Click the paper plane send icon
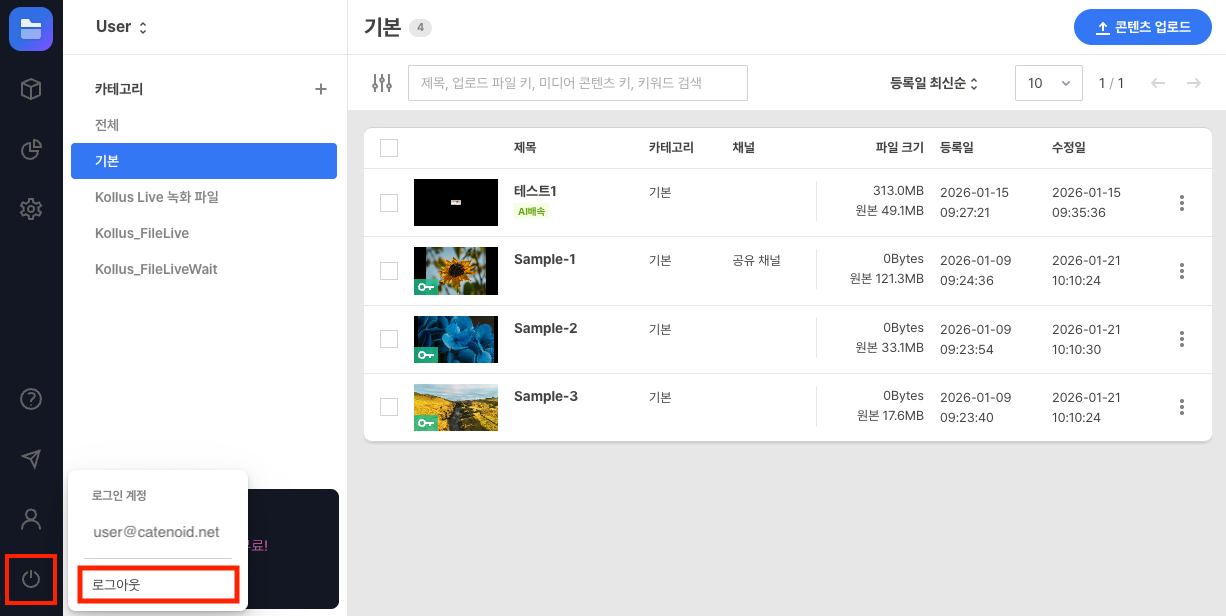The image size is (1226, 616). [31, 459]
